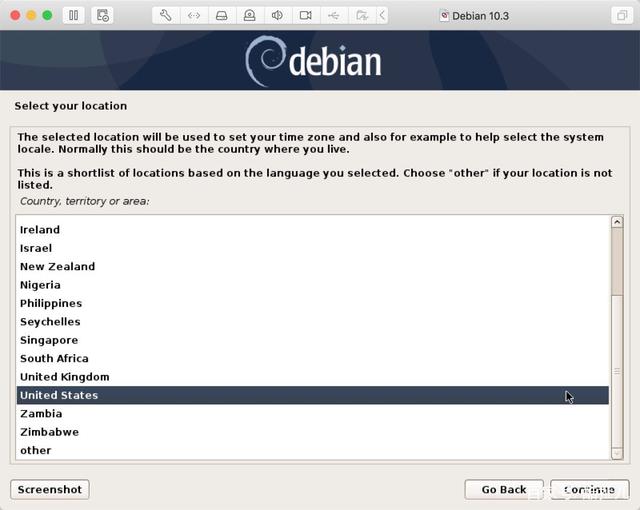Click the Screenshot button
Viewport: 640px width, 510px height.
point(50,489)
